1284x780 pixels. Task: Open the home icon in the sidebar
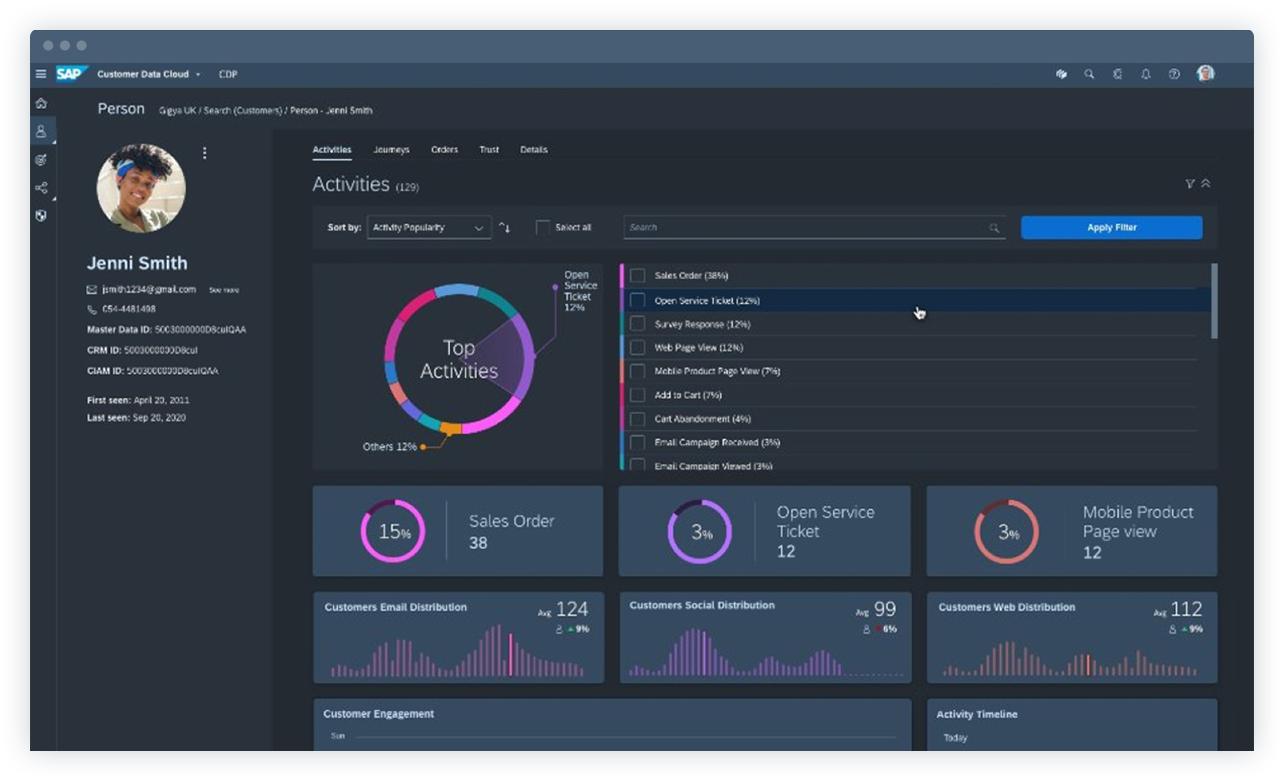click(40, 103)
